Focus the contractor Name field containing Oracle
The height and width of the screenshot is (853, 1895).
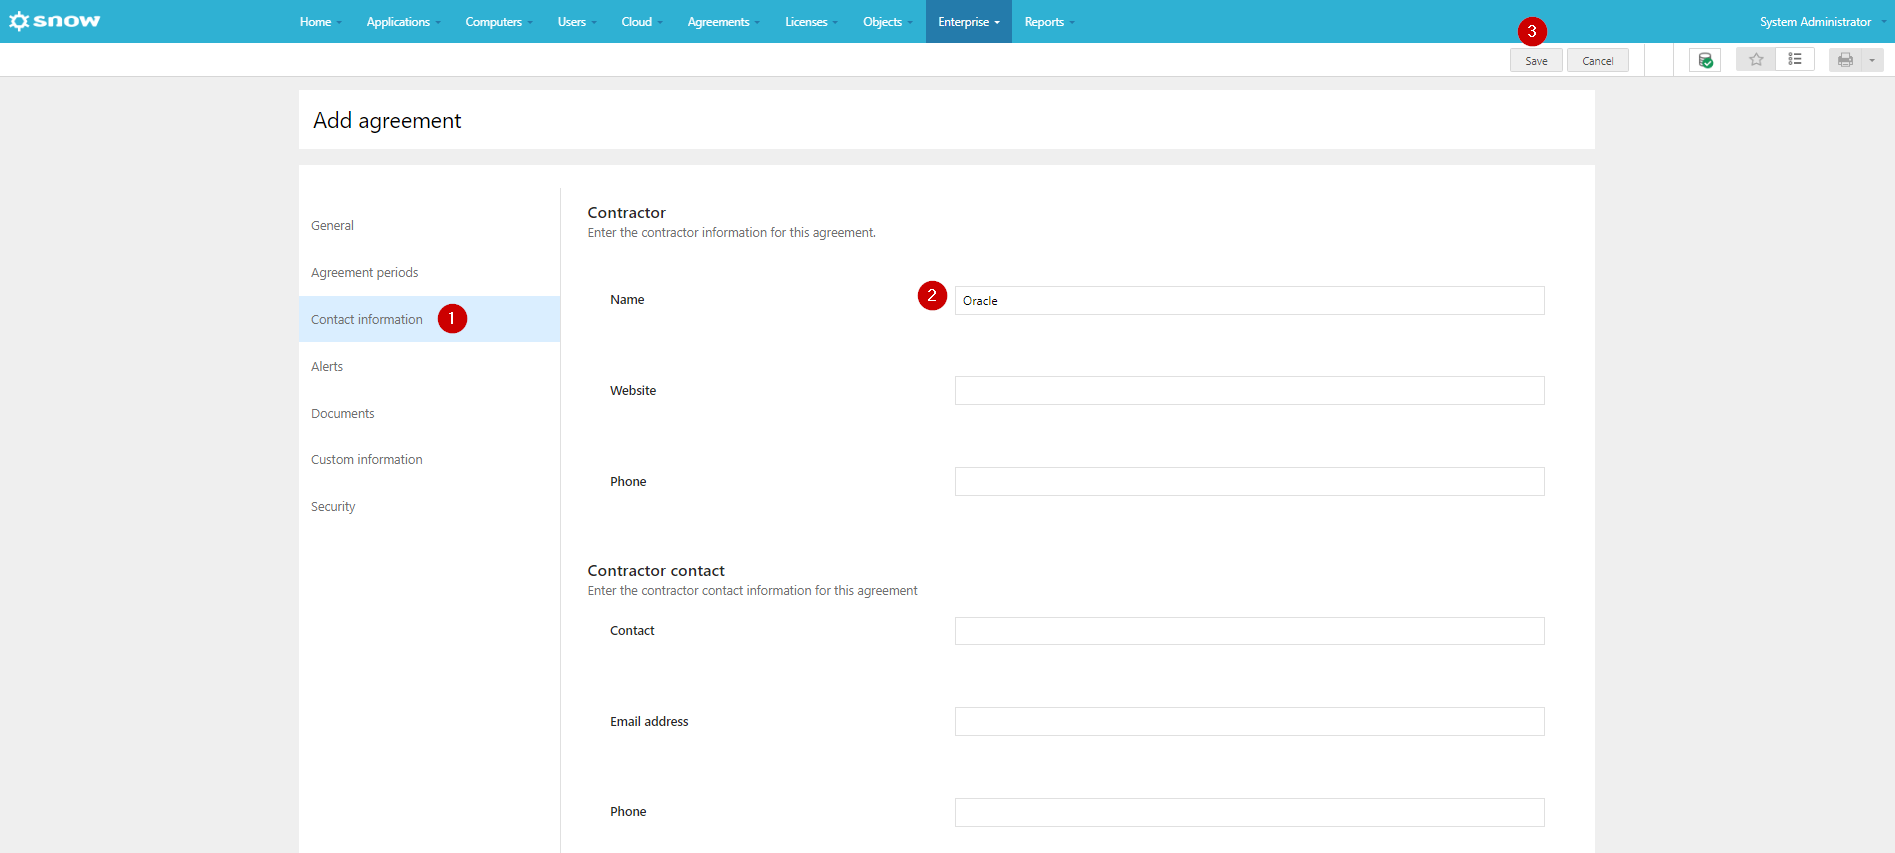pos(1249,301)
